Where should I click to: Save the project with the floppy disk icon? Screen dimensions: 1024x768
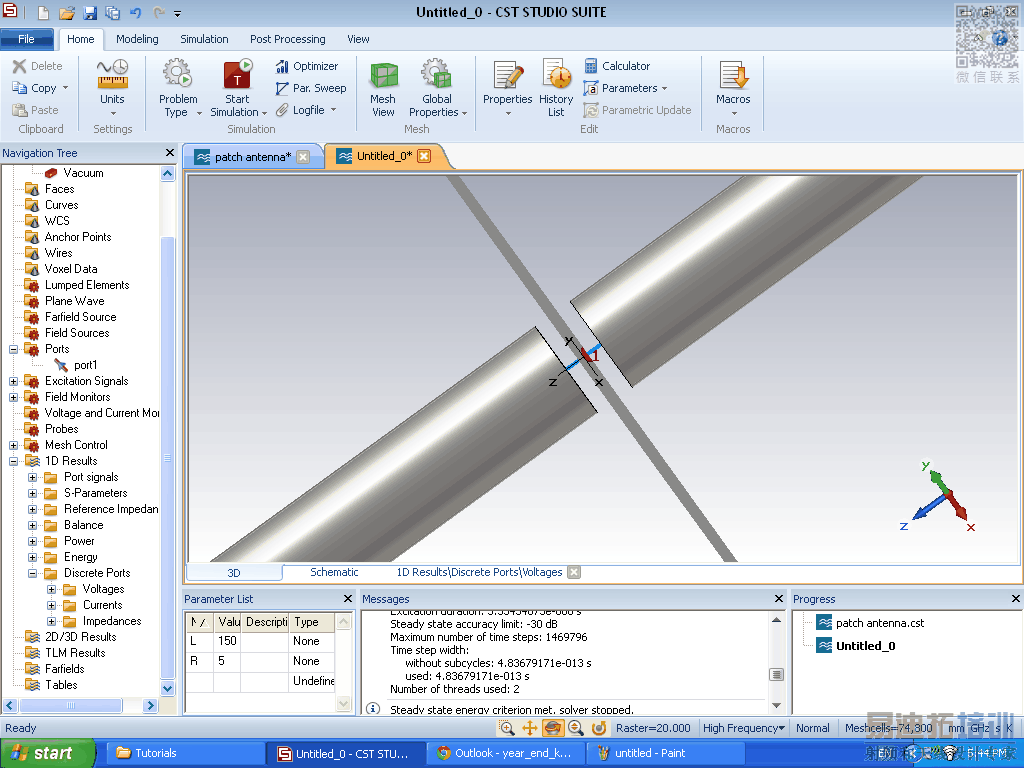[x=89, y=12]
